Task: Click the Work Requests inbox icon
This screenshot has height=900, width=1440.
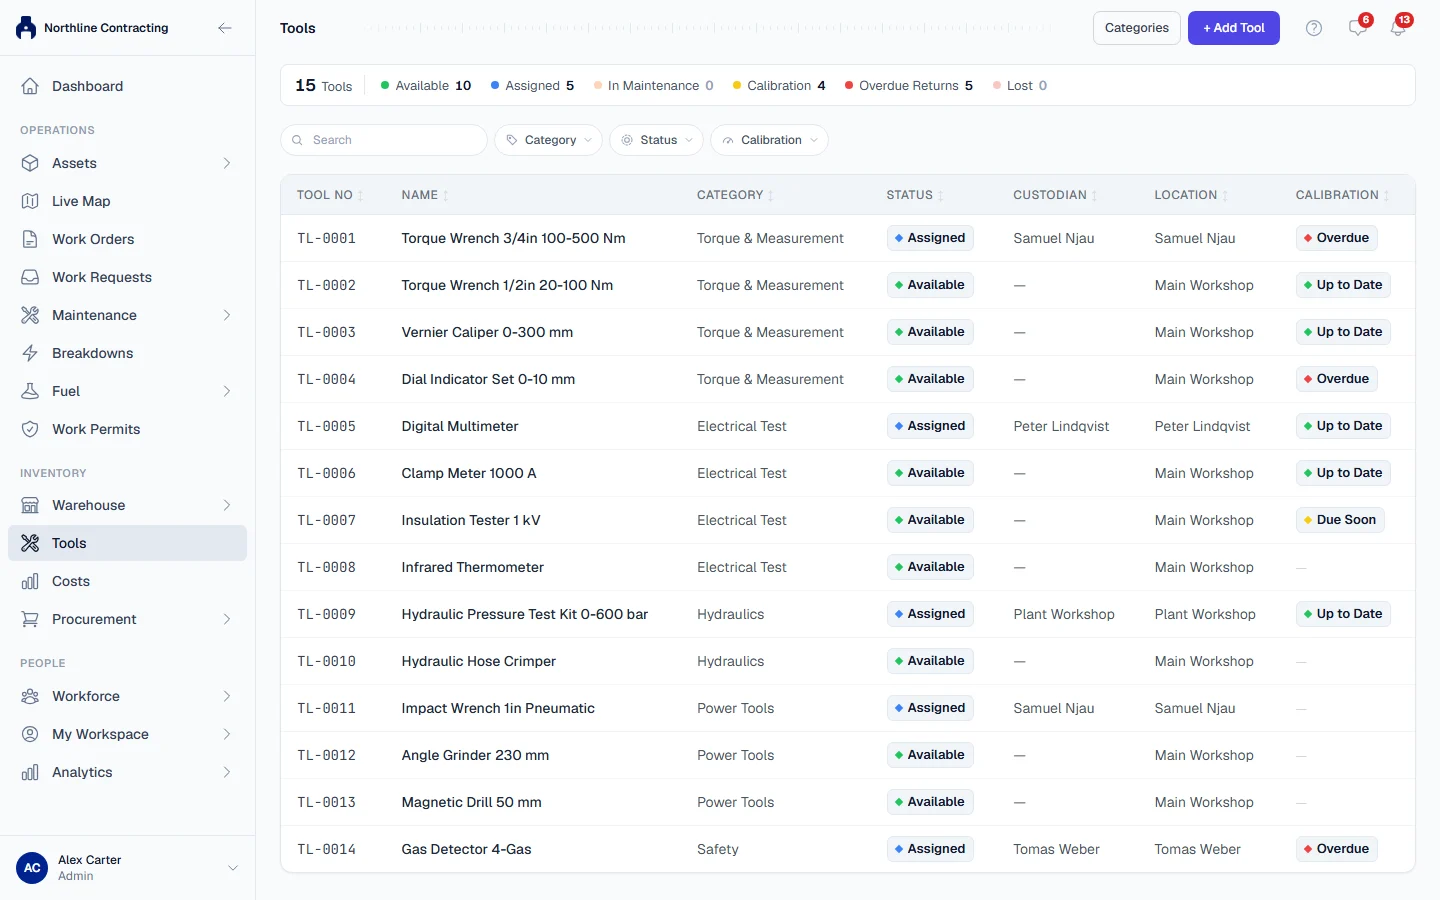Action: click(30, 277)
